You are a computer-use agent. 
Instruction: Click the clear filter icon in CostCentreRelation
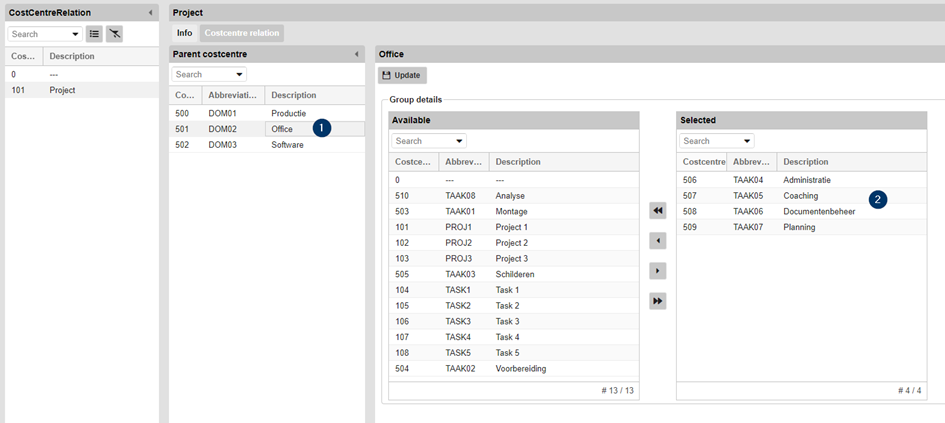(114, 34)
